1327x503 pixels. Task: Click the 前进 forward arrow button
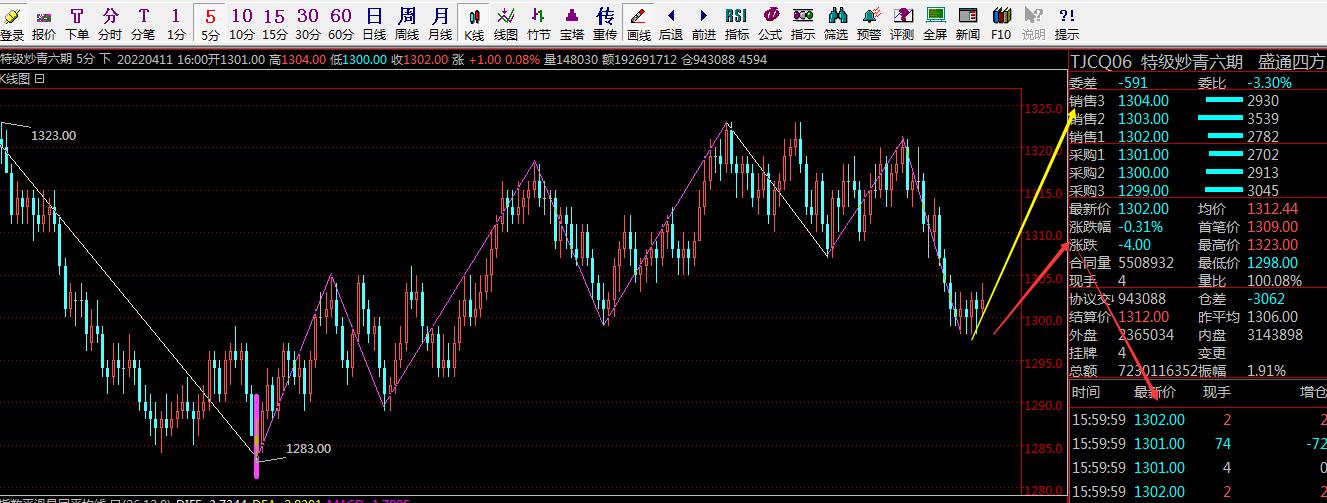pyautogui.click(x=704, y=22)
